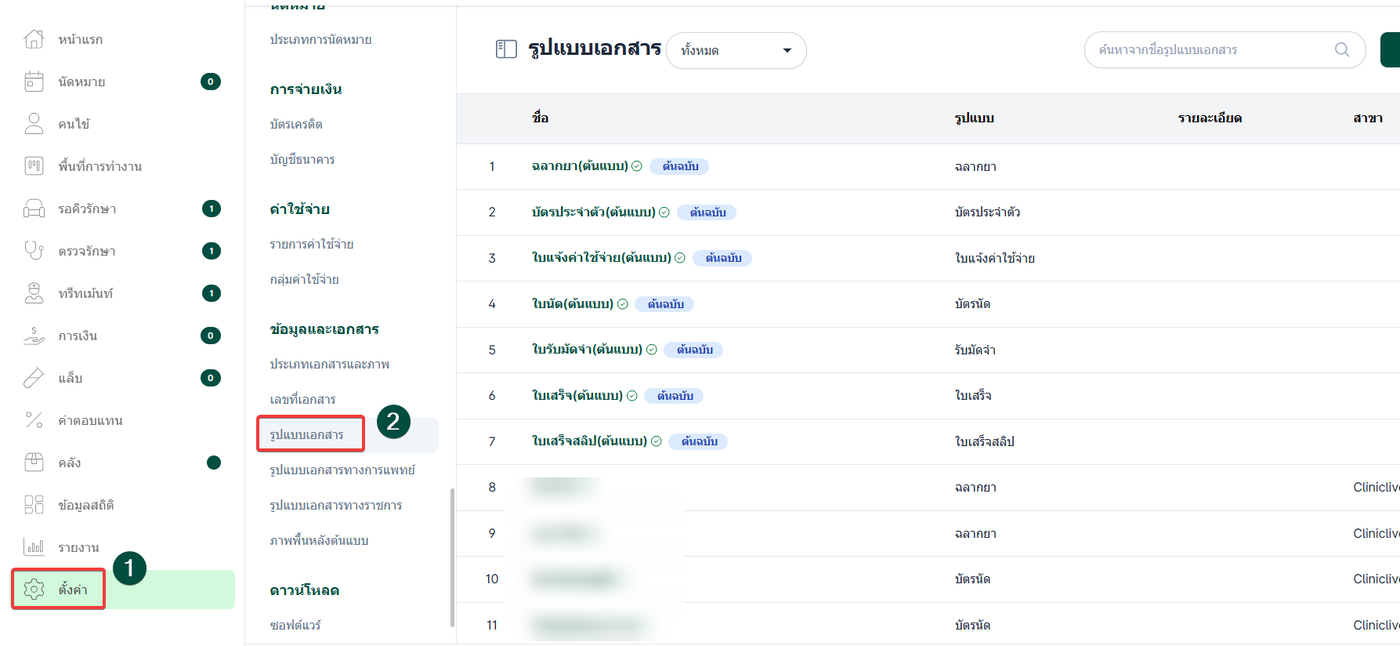
Task: Open the stethoscope icon for ตรวจรักษา
Action: pyautogui.click(x=34, y=251)
